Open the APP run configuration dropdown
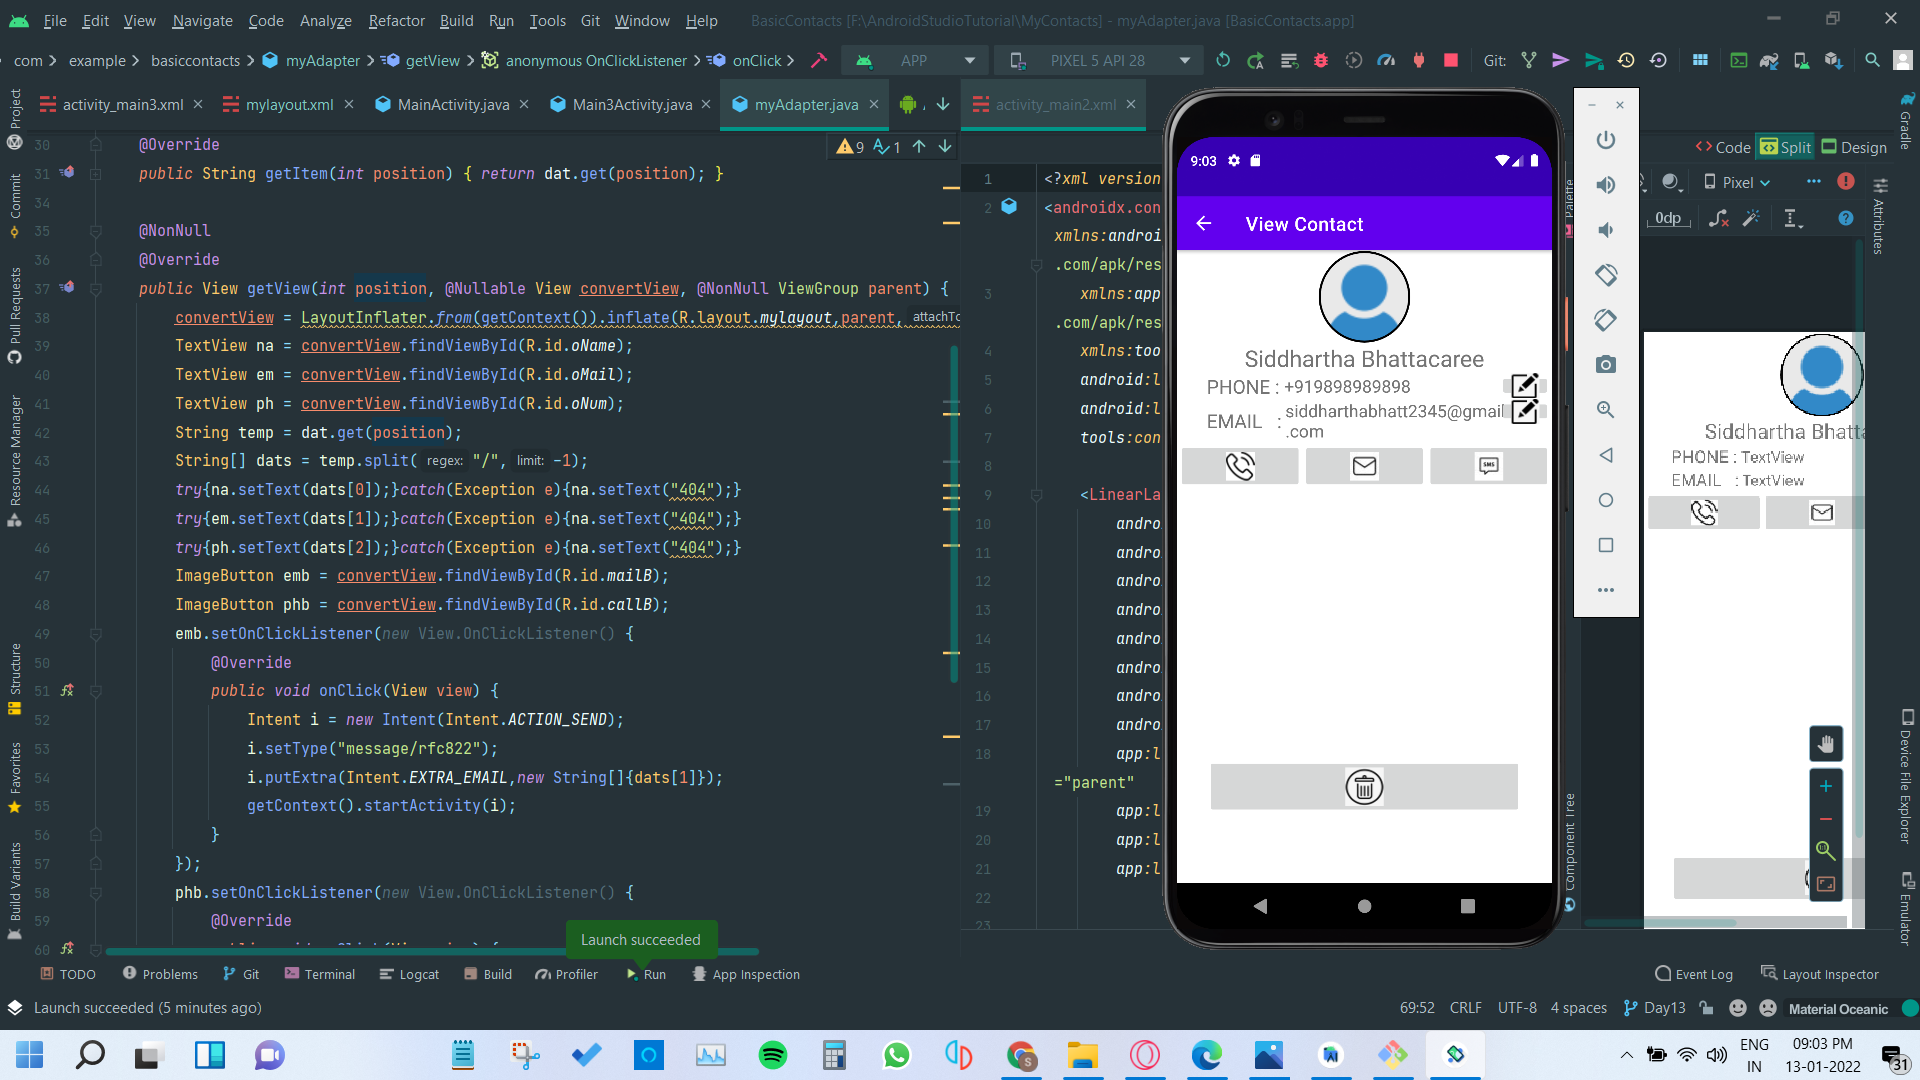The height and width of the screenshot is (1080, 1920). point(915,61)
